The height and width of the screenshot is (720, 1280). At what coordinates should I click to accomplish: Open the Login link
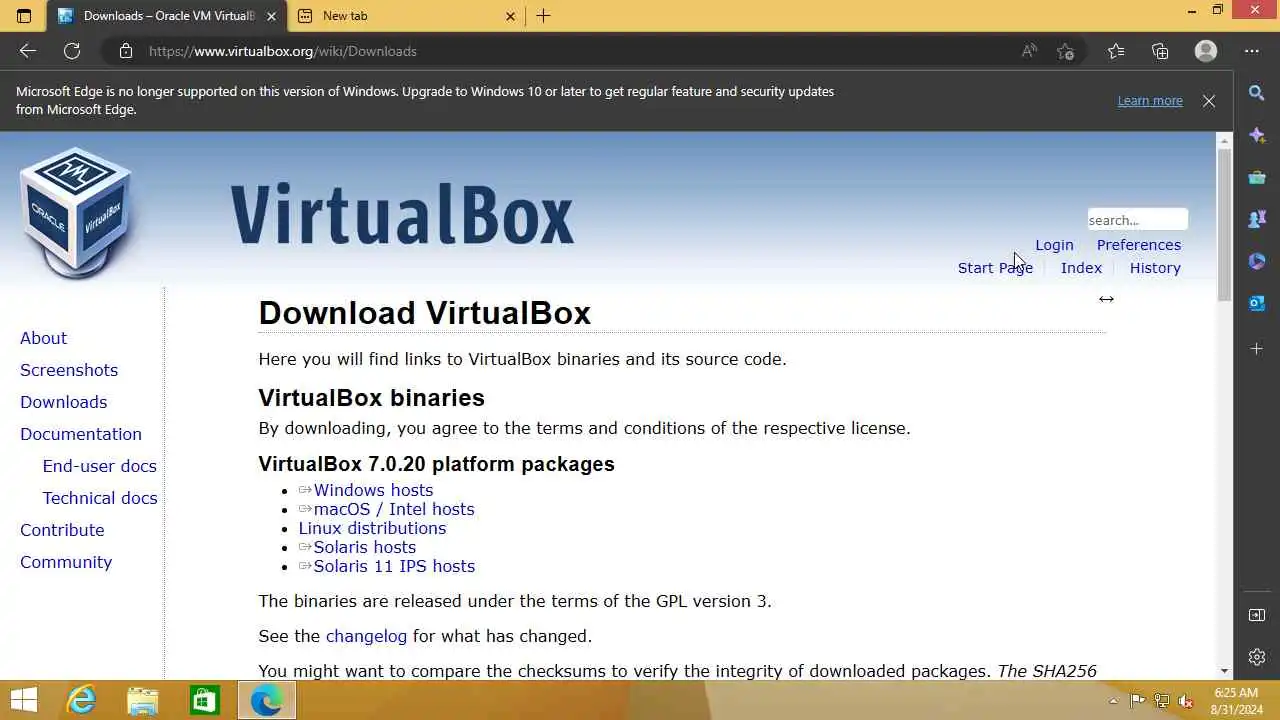point(1054,245)
